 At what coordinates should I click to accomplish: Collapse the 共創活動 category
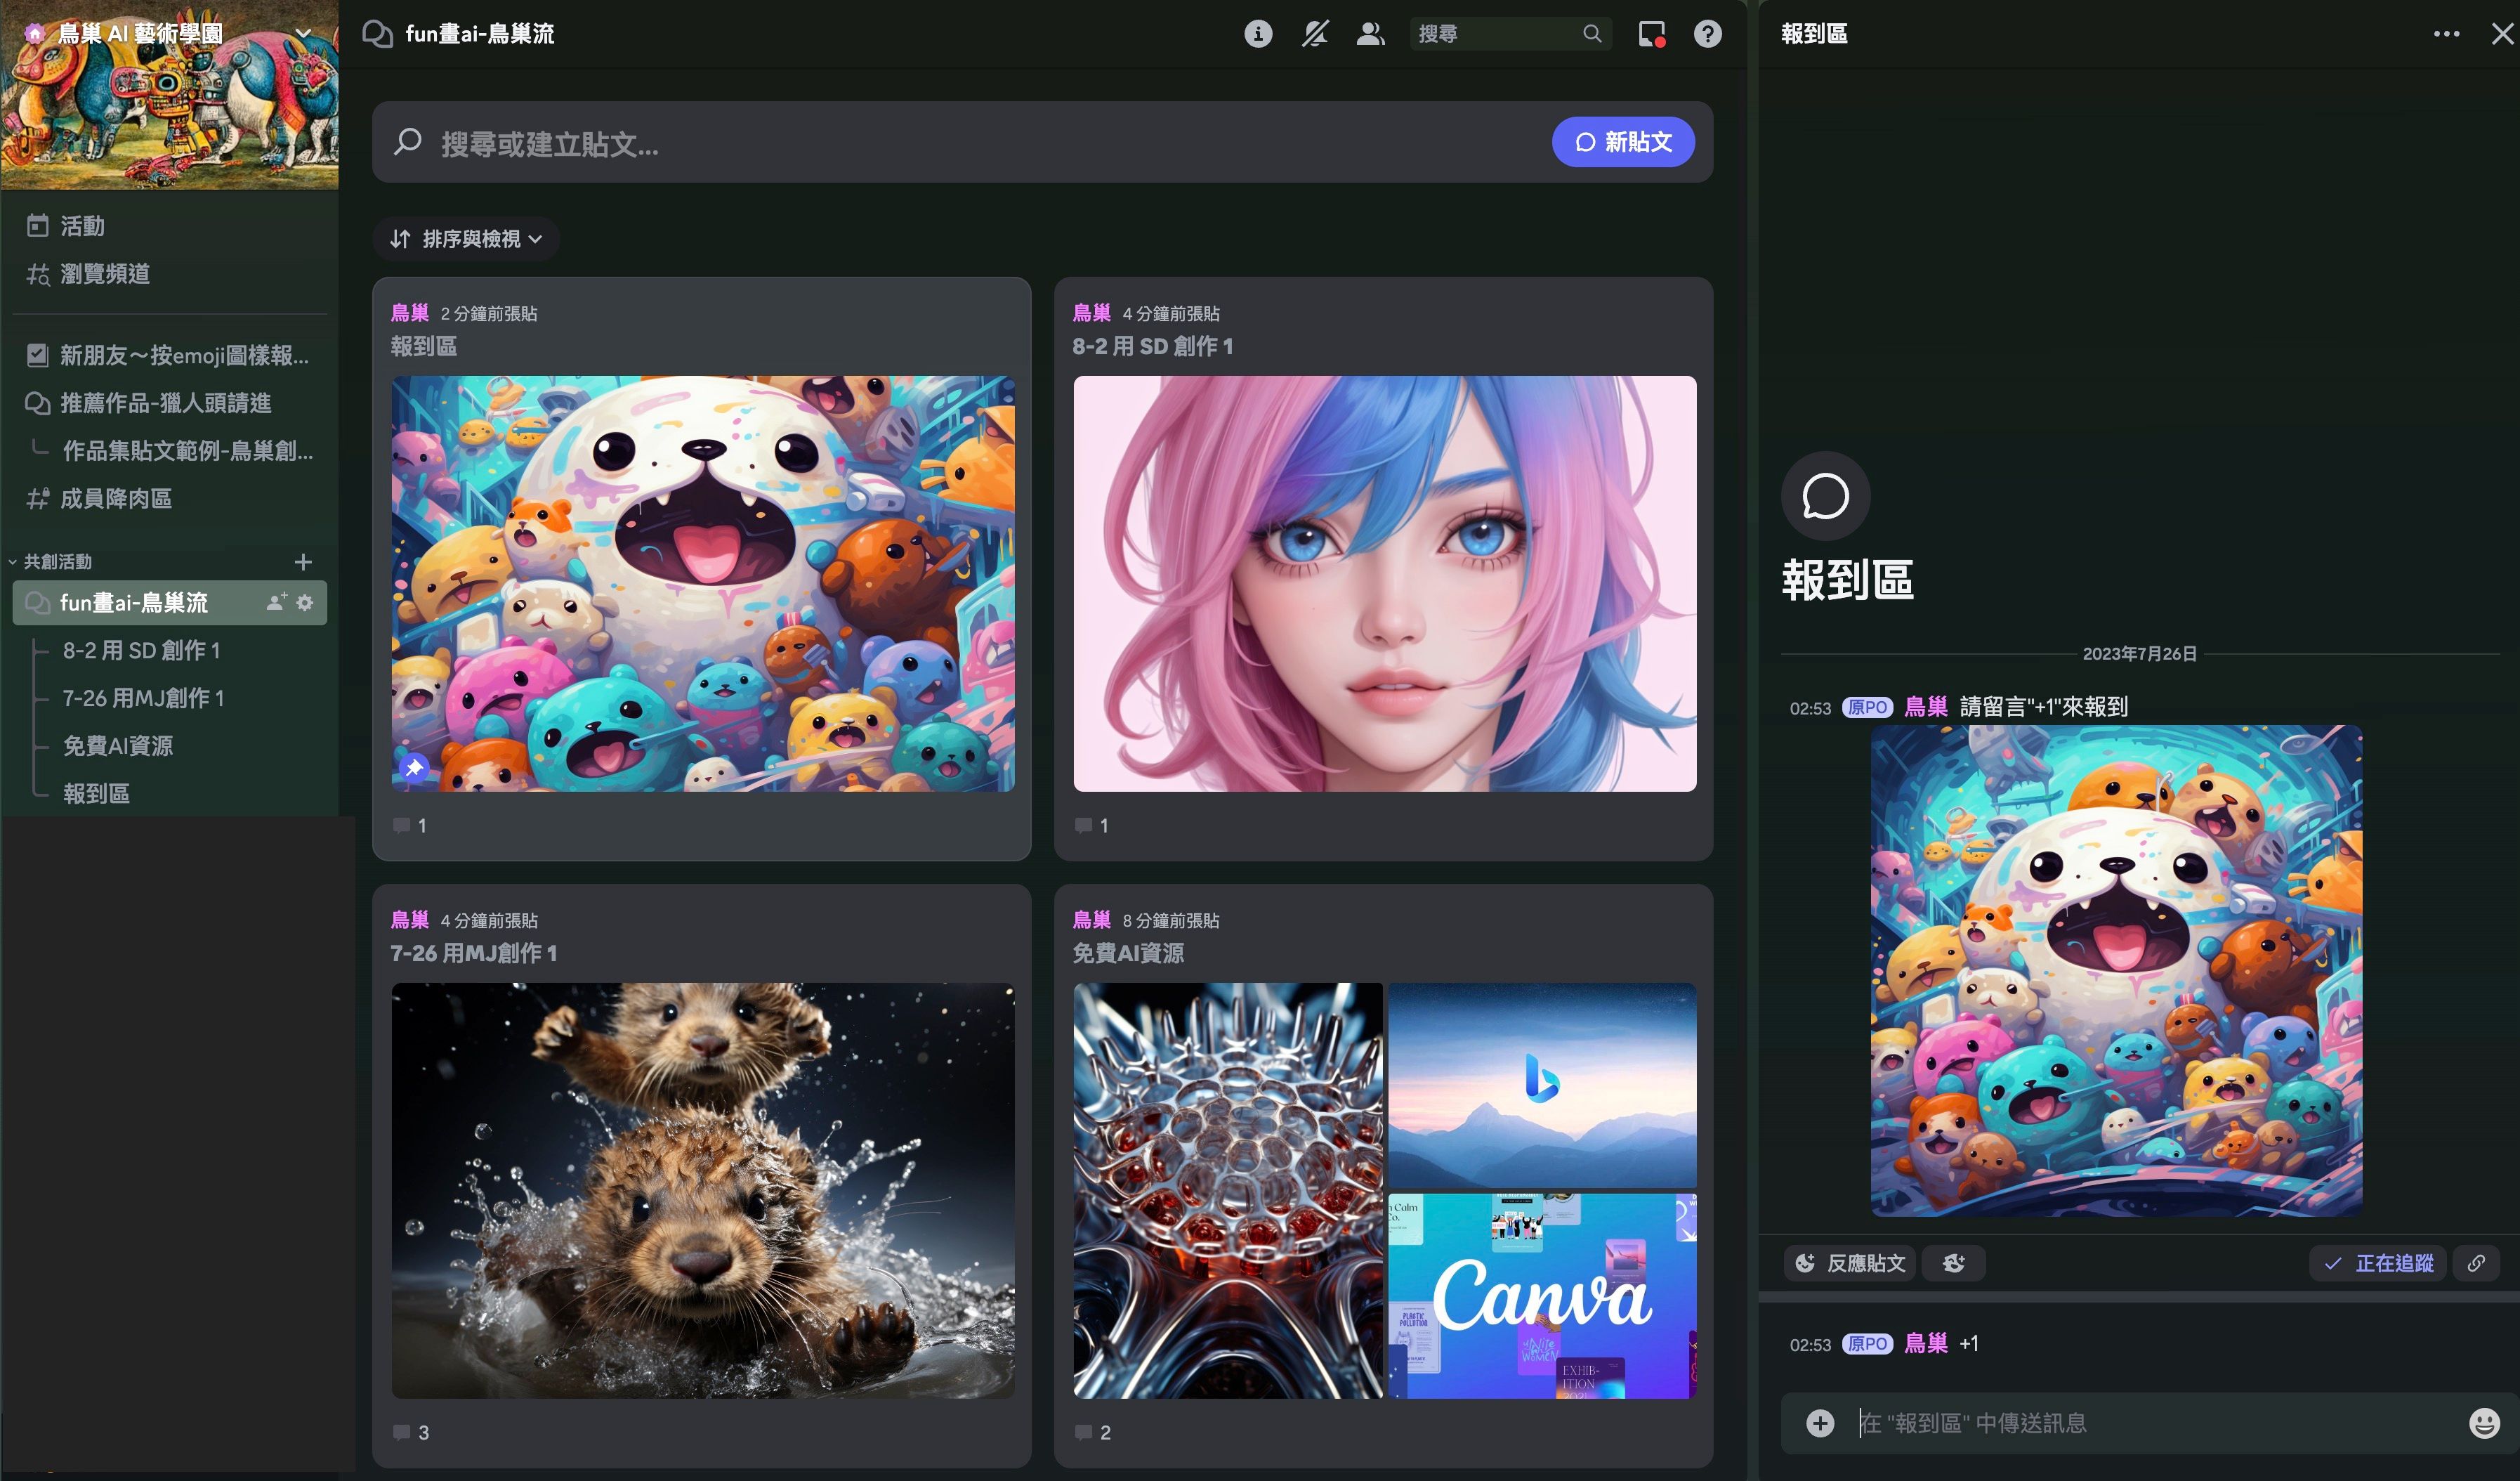57,562
